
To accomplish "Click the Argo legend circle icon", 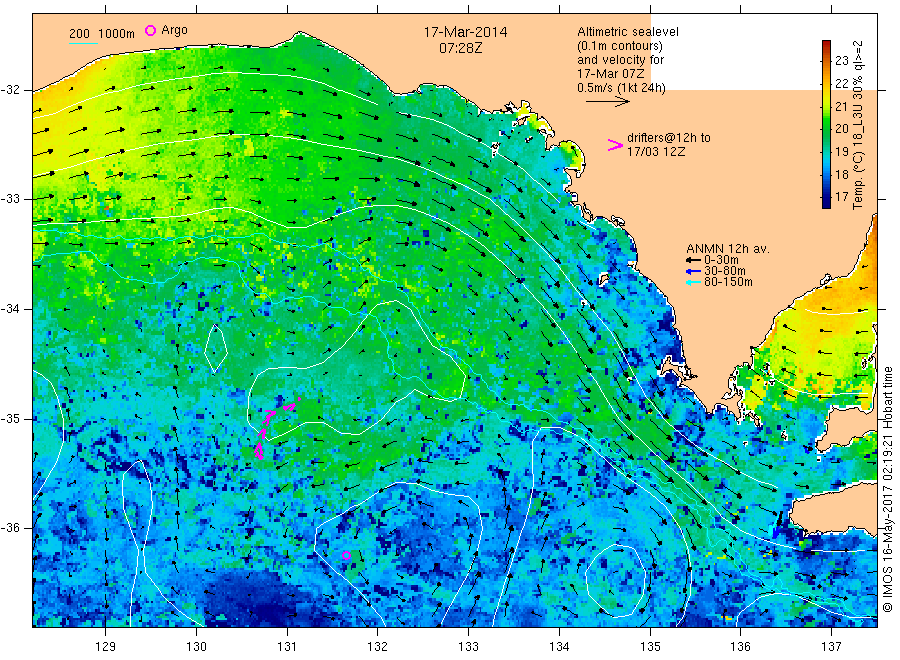I will pyautogui.click(x=150, y=30).
